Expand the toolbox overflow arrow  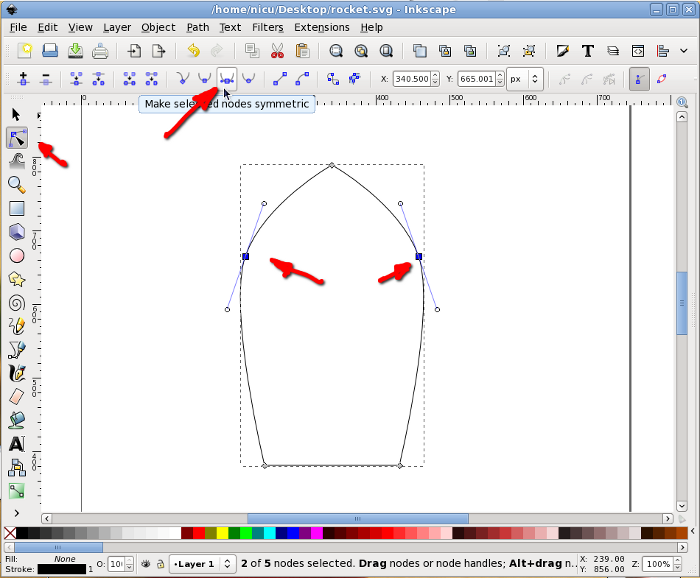click(17, 513)
